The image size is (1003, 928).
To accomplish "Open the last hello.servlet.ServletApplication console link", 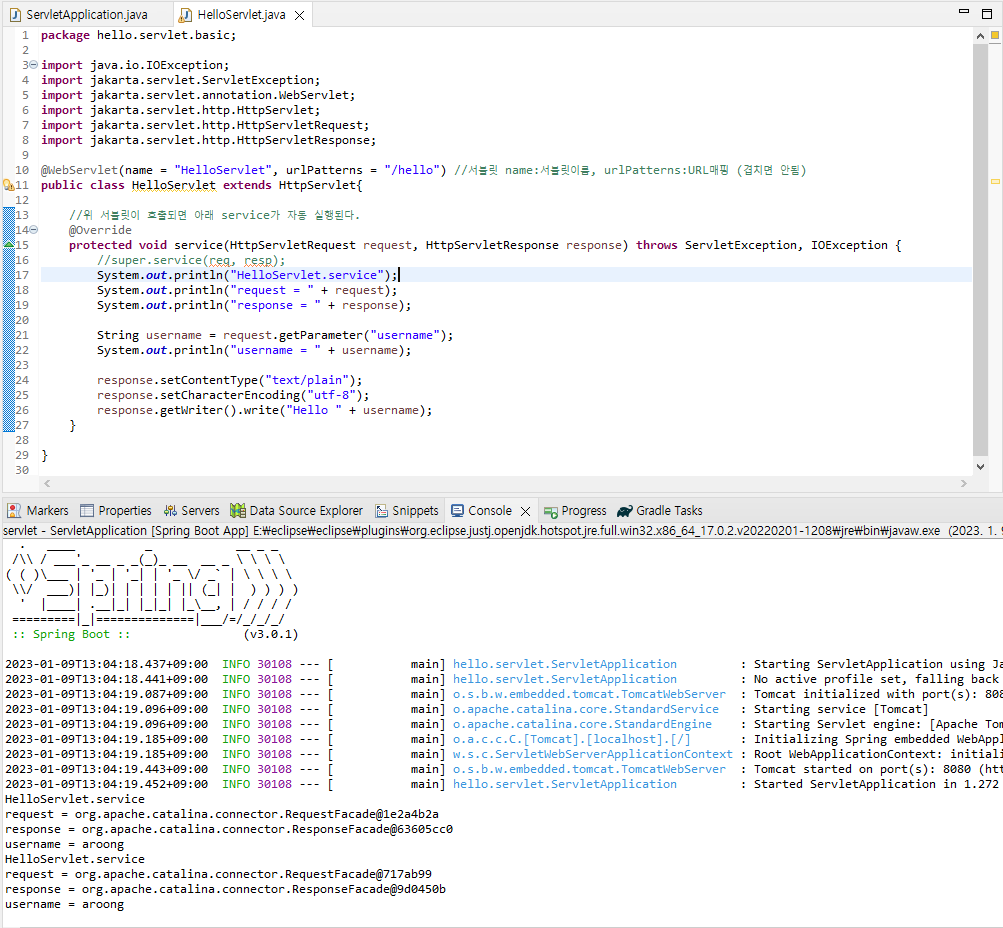I will [x=565, y=784].
